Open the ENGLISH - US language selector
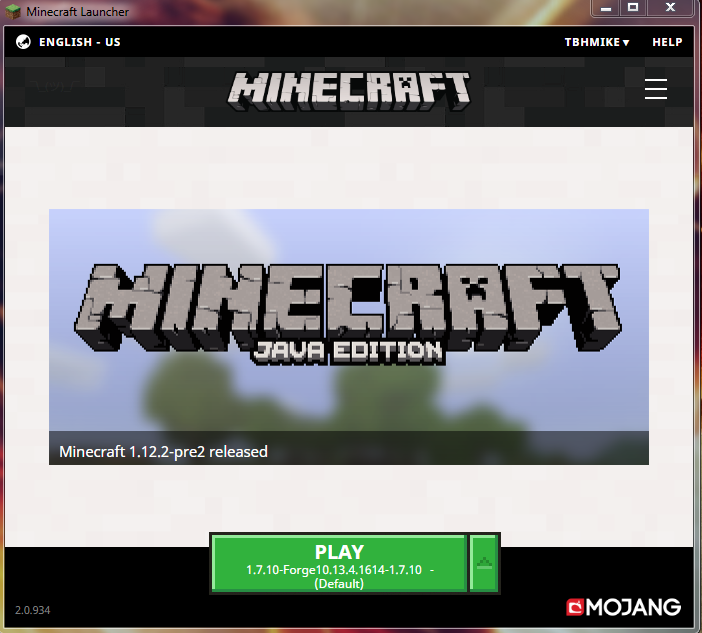Viewport: 702px width, 633px height. [80, 42]
